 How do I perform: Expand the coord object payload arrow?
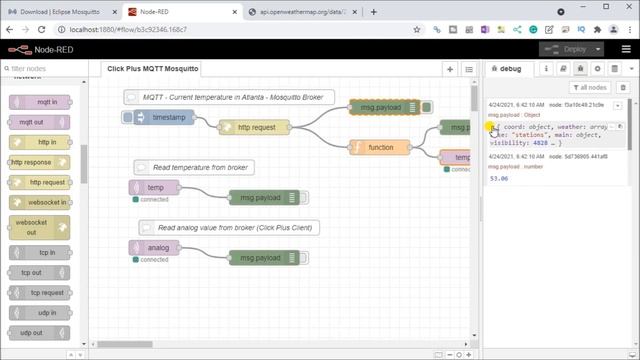point(493,127)
